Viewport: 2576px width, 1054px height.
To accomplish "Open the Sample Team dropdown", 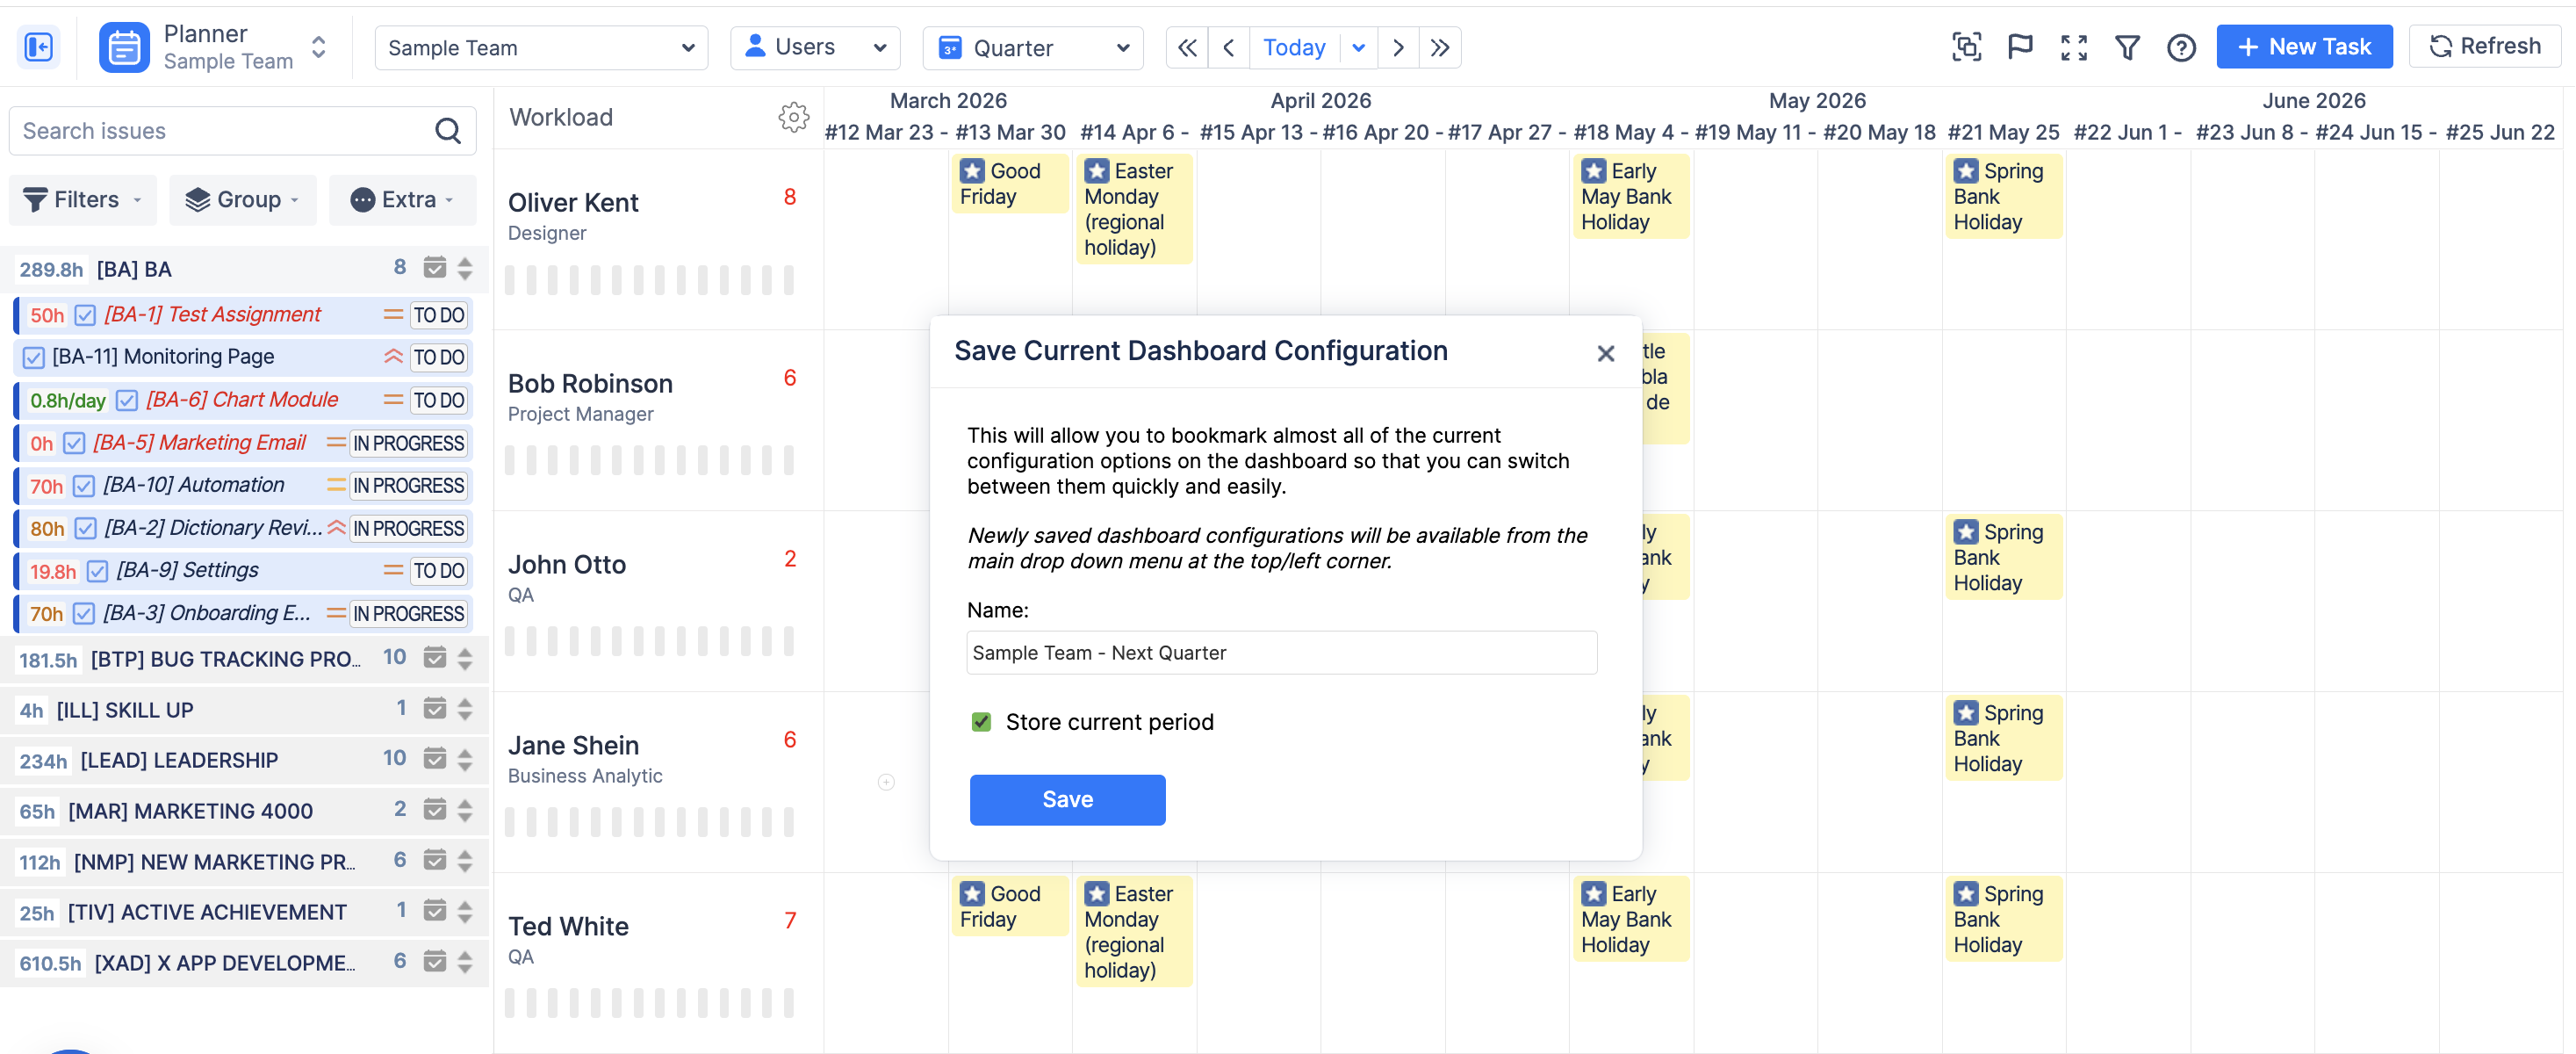I will (x=541, y=47).
